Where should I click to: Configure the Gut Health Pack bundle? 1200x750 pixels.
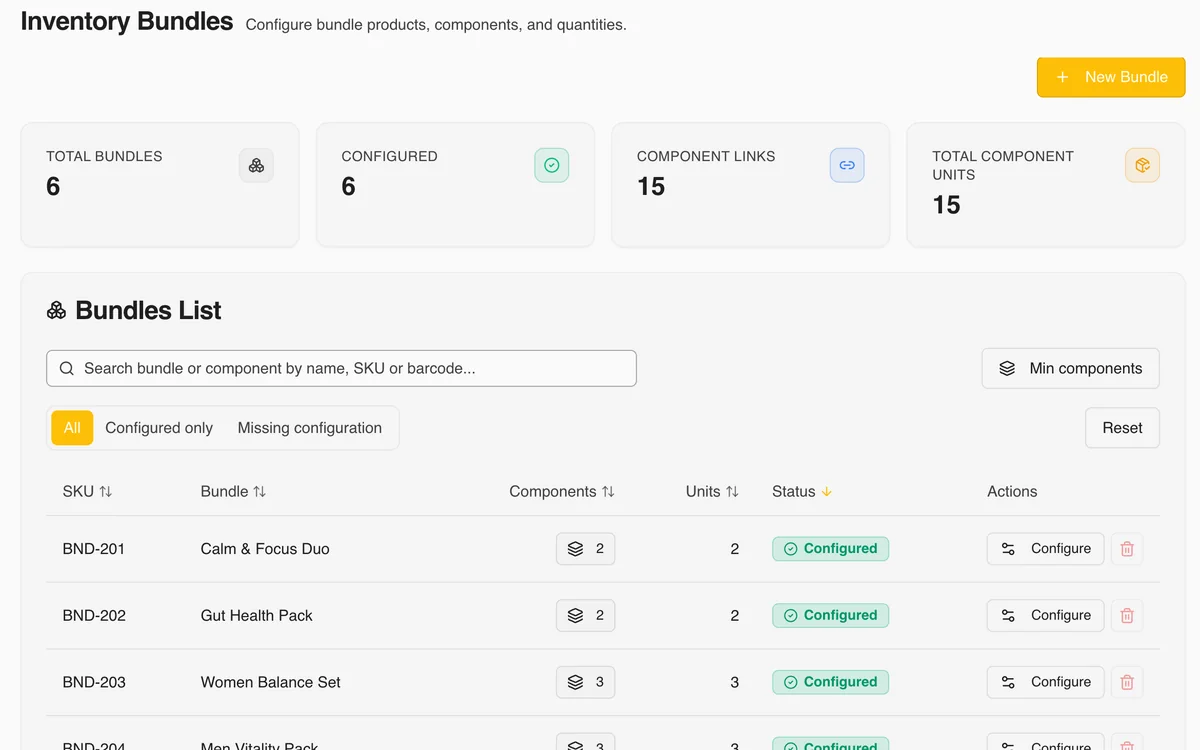1046,616
